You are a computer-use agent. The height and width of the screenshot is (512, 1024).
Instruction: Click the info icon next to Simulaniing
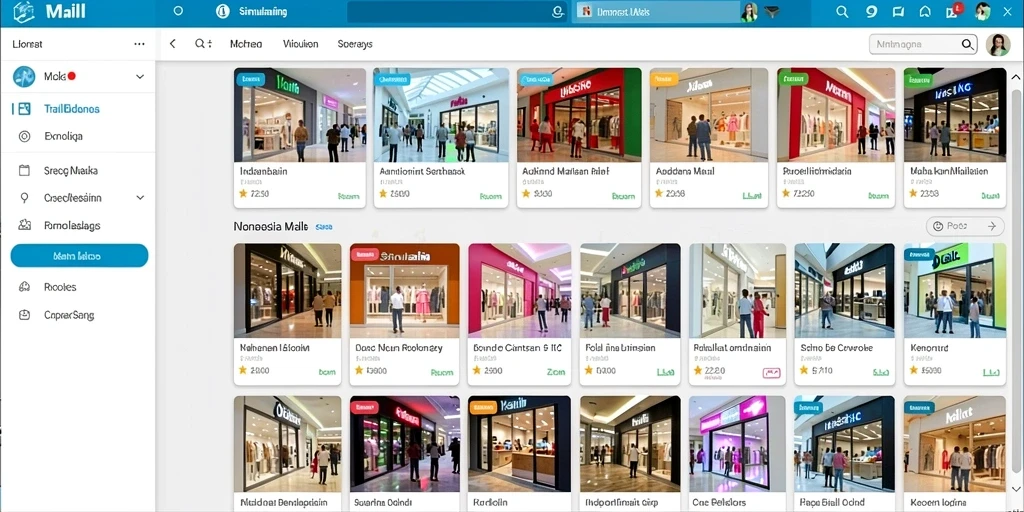tap(223, 12)
